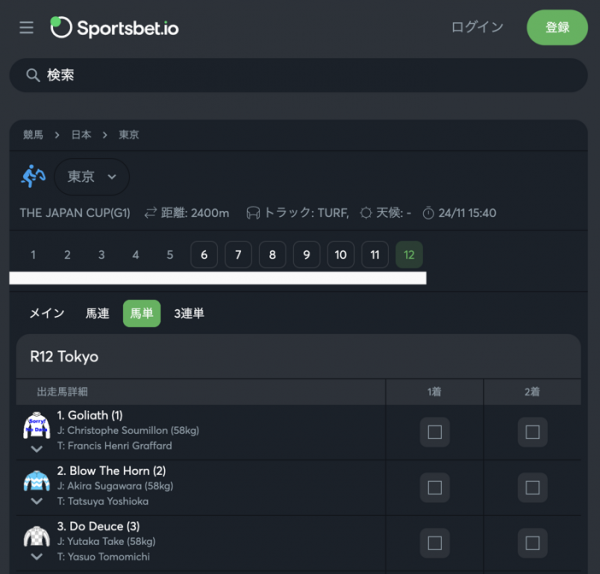600x574 pixels.
Task: Select race number 3
Action: (x=101, y=254)
